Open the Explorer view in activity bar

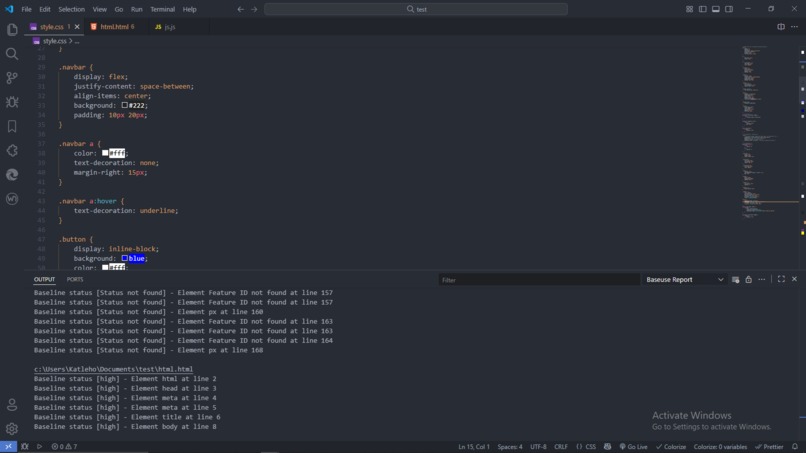click(x=12, y=30)
